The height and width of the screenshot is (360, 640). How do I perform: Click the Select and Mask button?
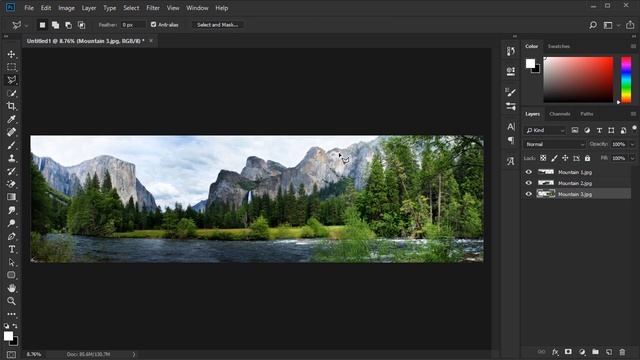(218, 25)
